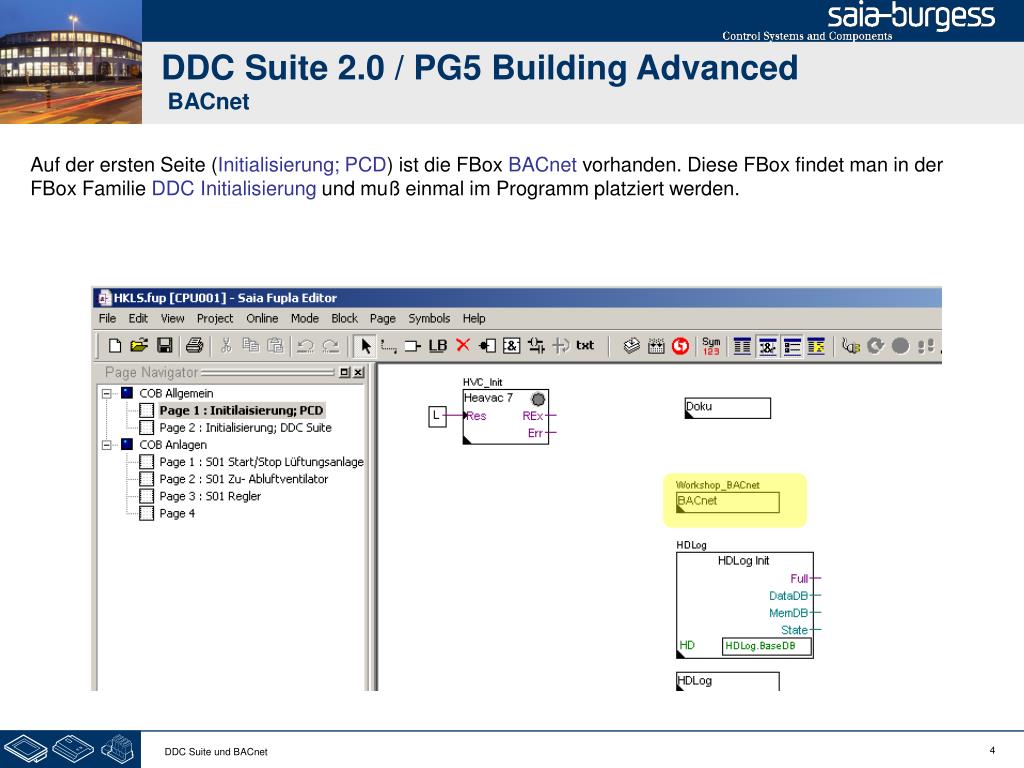Click the HDLog box at bottom

point(728,681)
